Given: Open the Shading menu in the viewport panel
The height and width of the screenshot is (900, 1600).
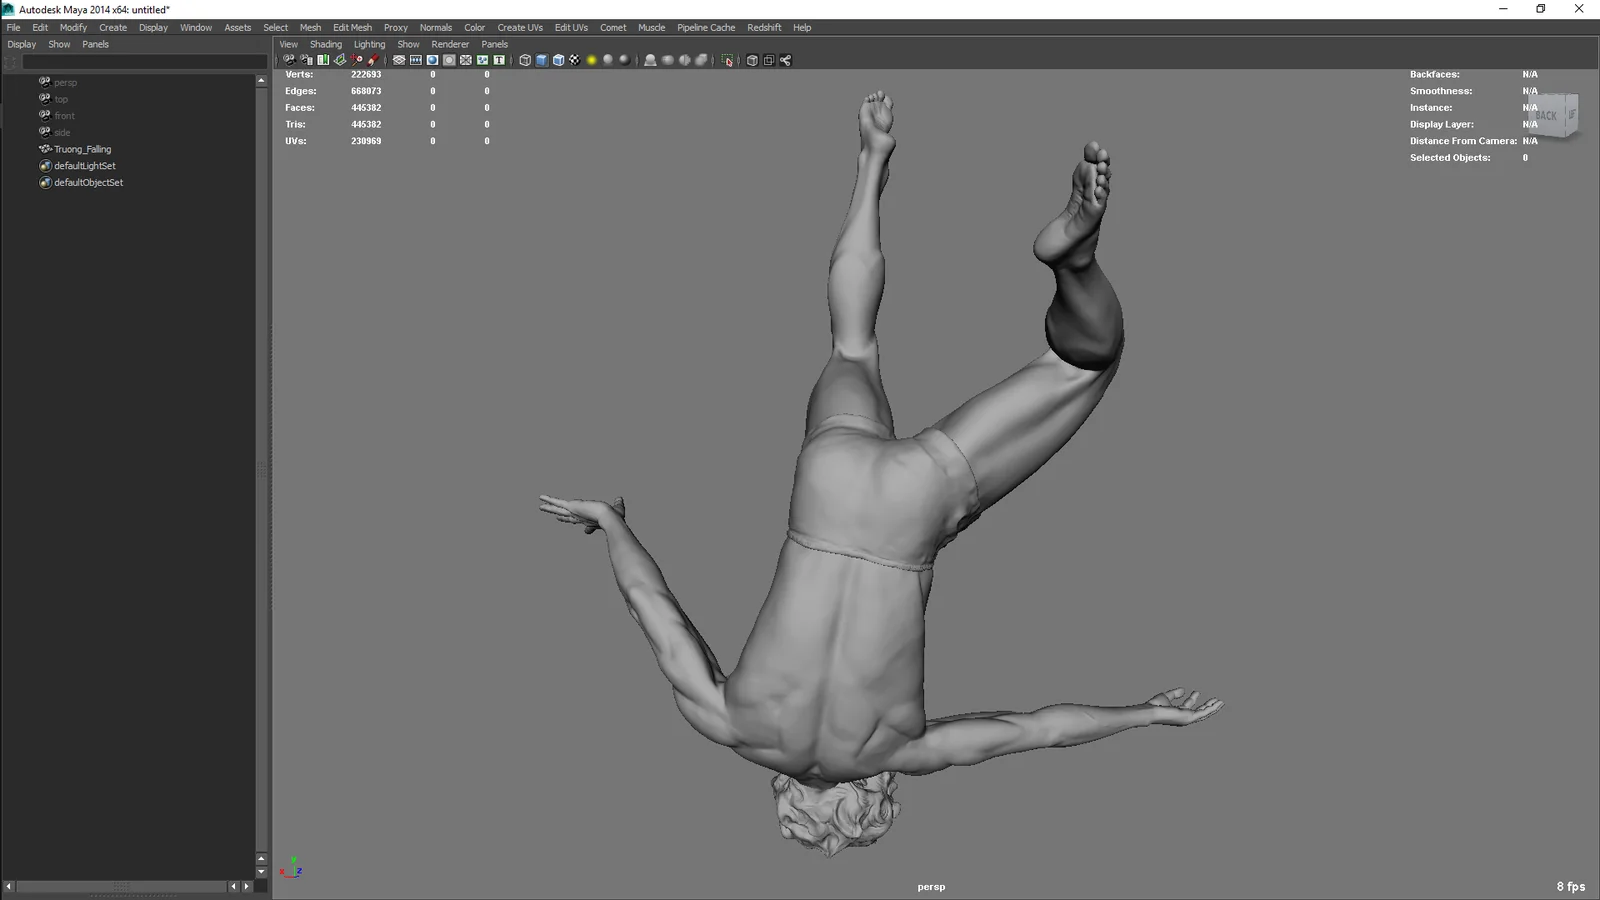Looking at the screenshot, I should [326, 44].
